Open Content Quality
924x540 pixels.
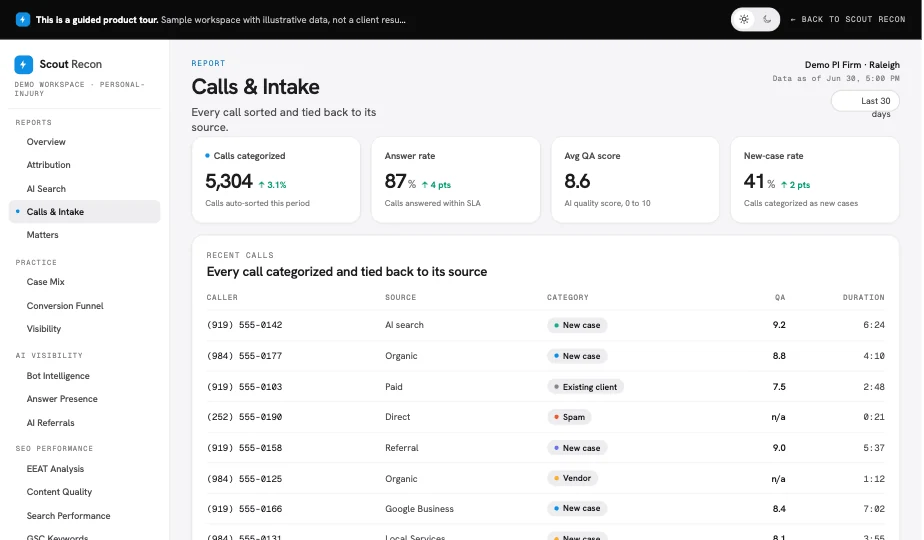tap(59, 492)
